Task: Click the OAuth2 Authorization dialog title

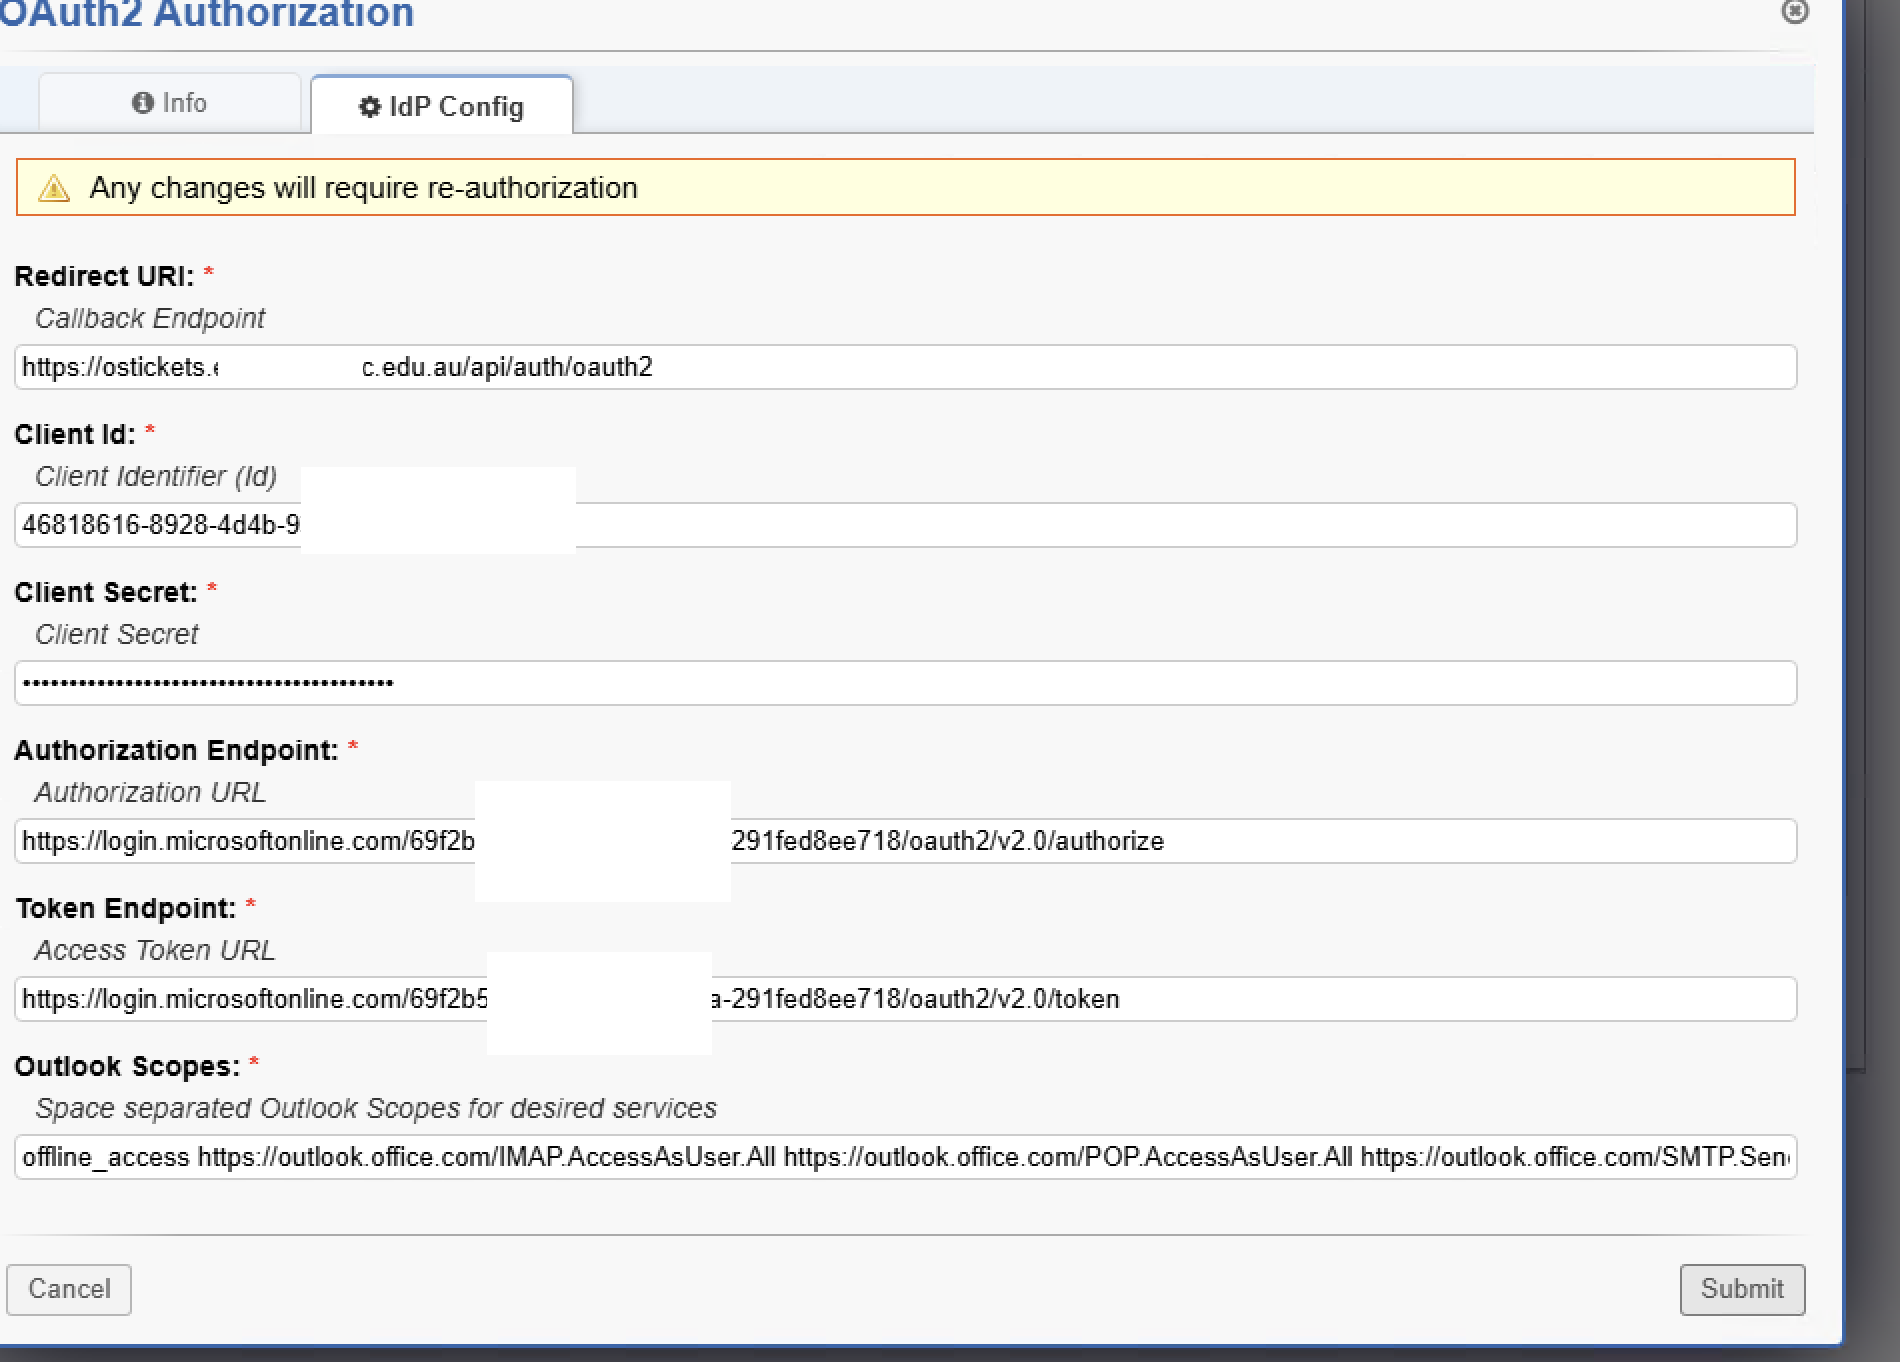Action: coord(207,14)
